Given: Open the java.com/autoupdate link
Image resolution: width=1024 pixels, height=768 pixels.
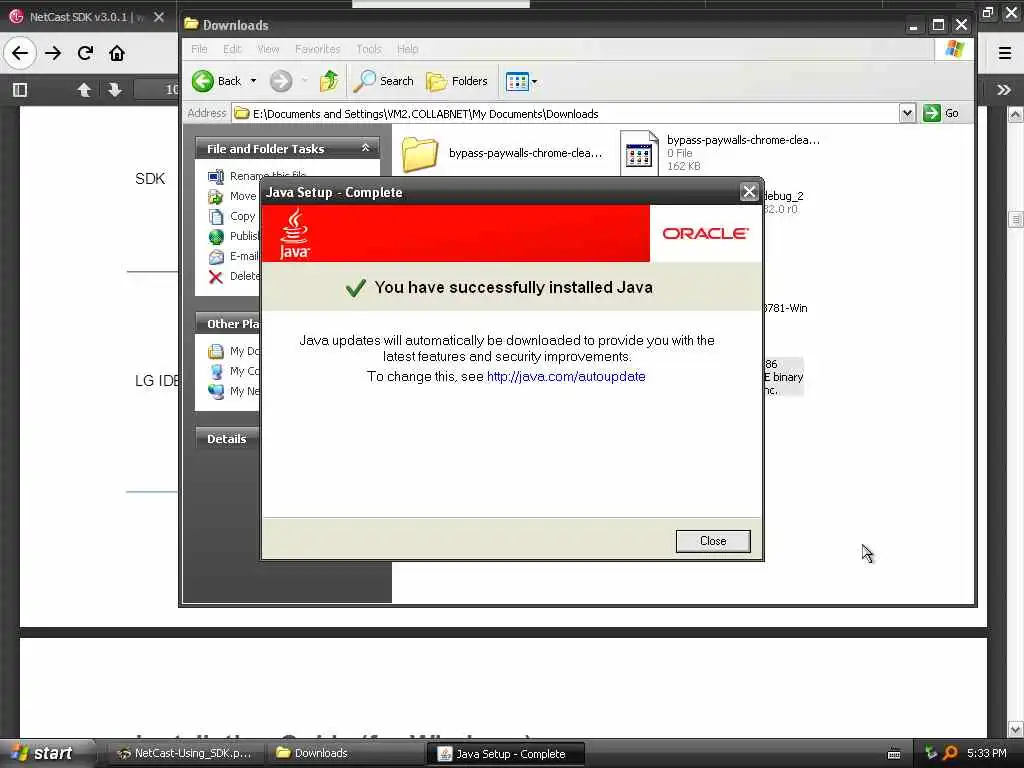Looking at the screenshot, I should click(x=566, y=376).
